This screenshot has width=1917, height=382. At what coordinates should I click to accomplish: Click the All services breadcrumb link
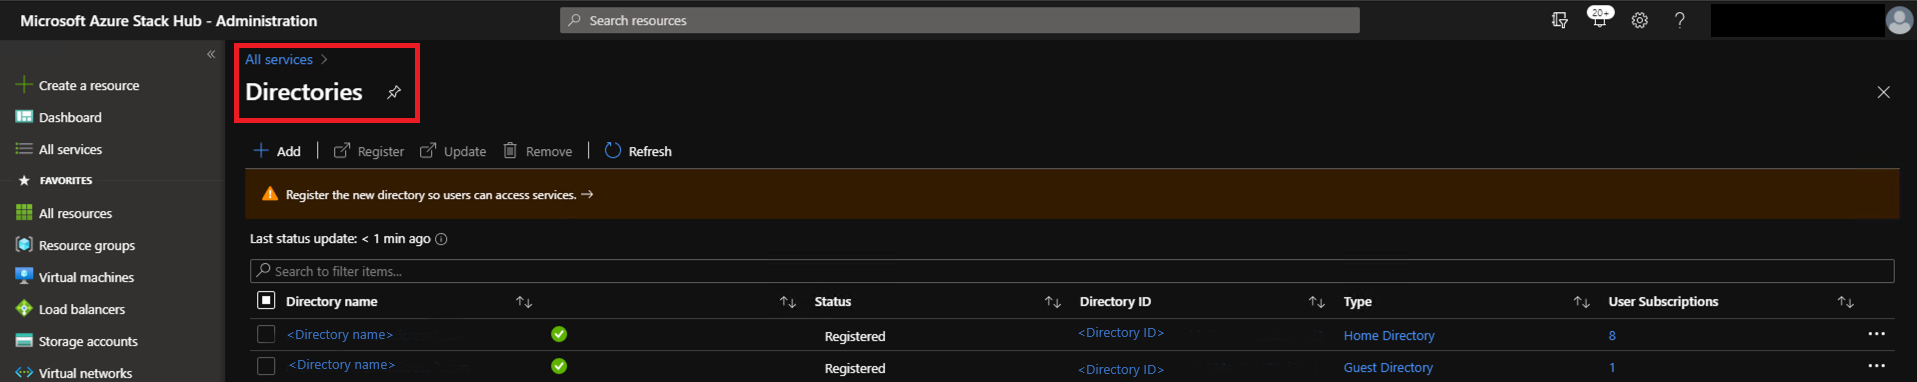(x=279, y=59)
